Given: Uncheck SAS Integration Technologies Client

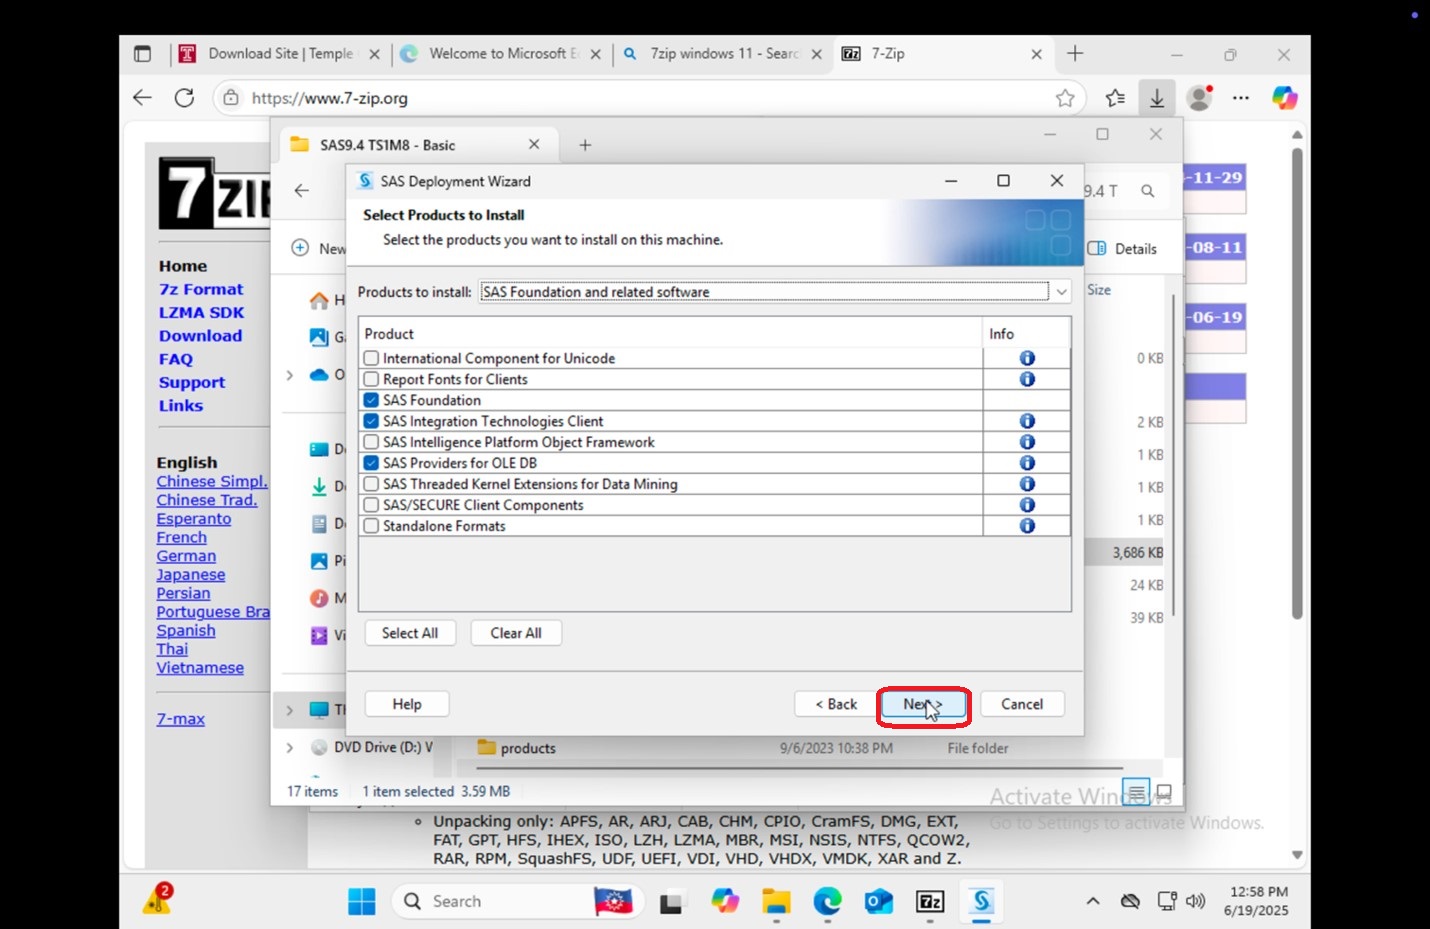Looking at the screenshot, I should (371, 421).
